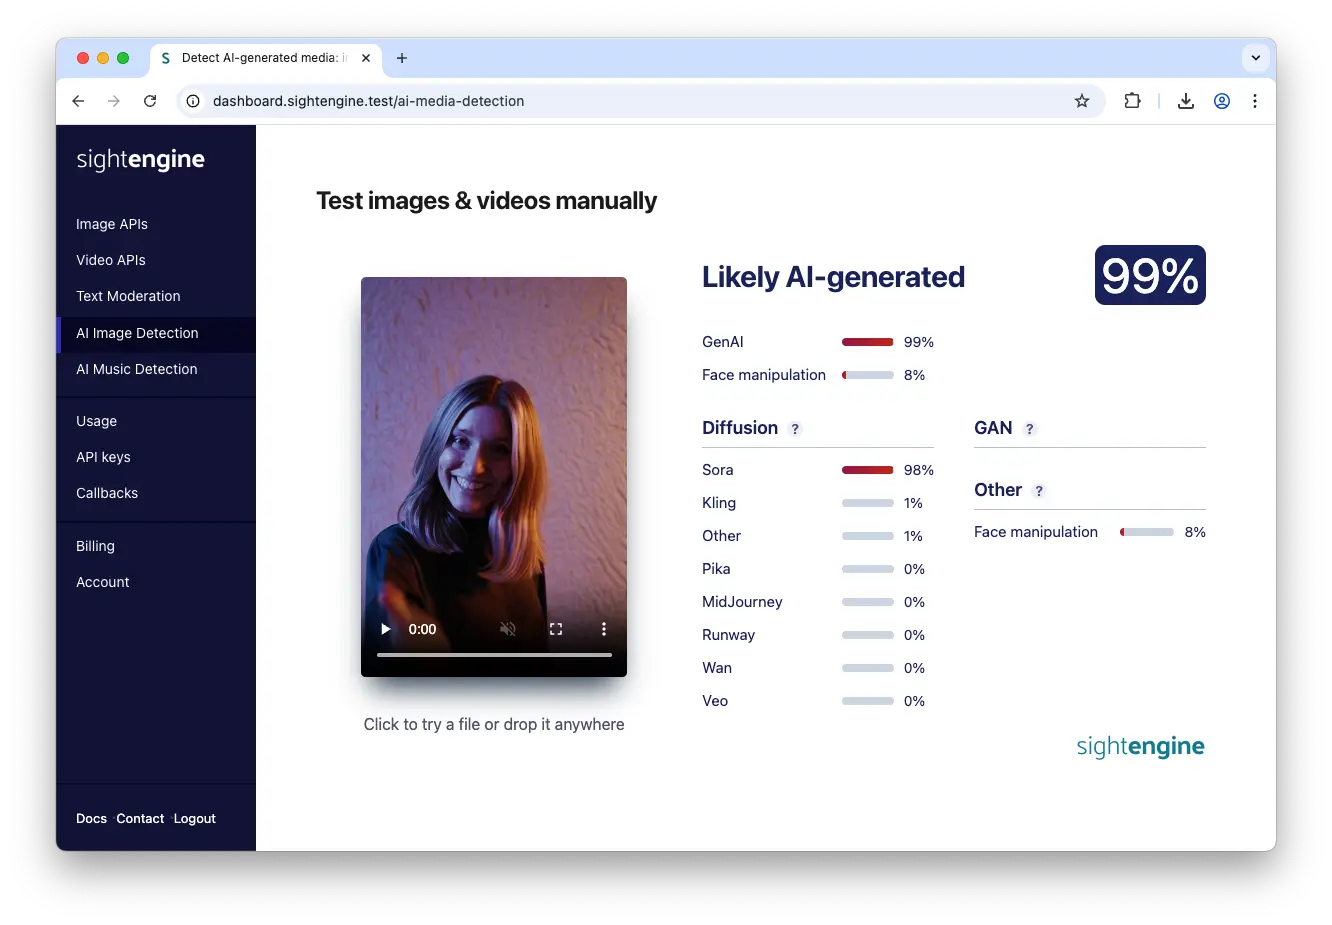The height and width of the screenshot is (925, 1332).
Task: Open the help tooltip beside GAN
Action: (1030, 428)
